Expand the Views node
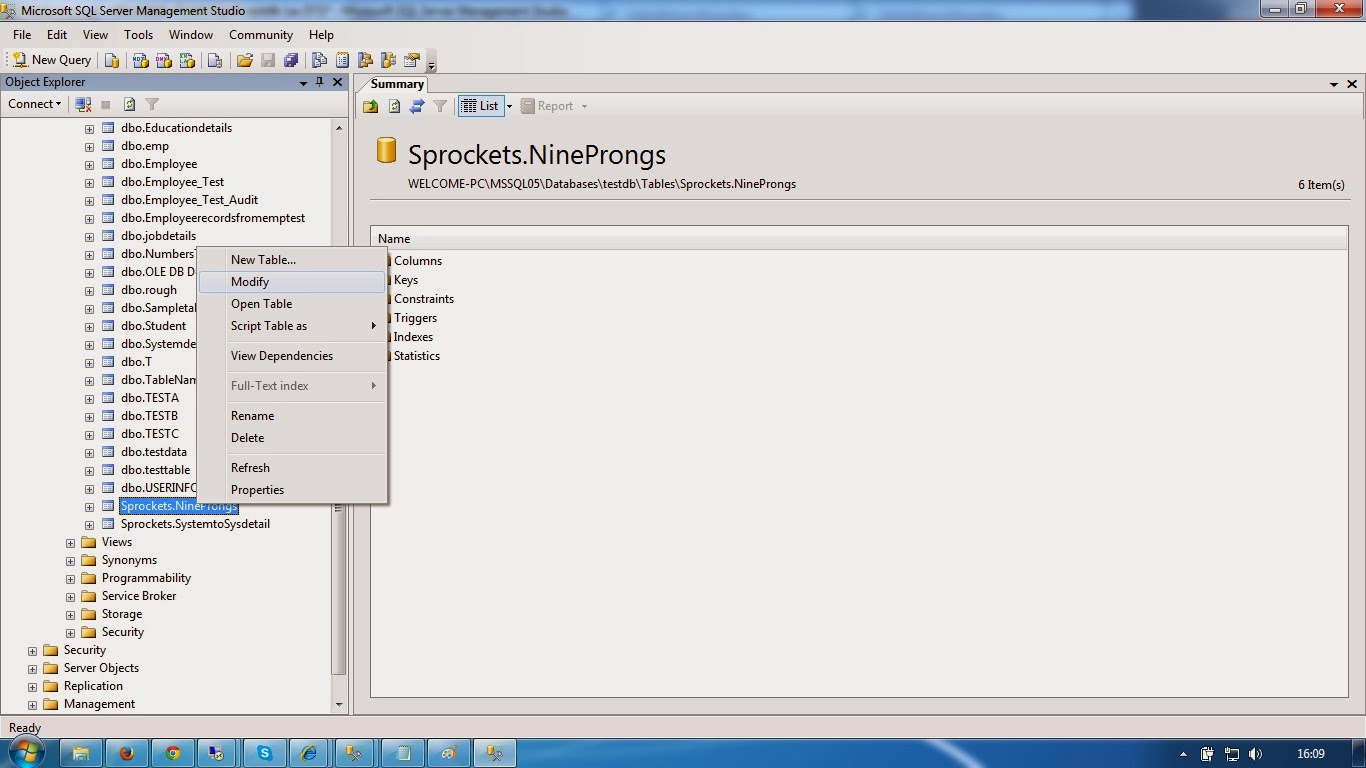Viewport: 1366px width, 768px height. click(69, 541)
